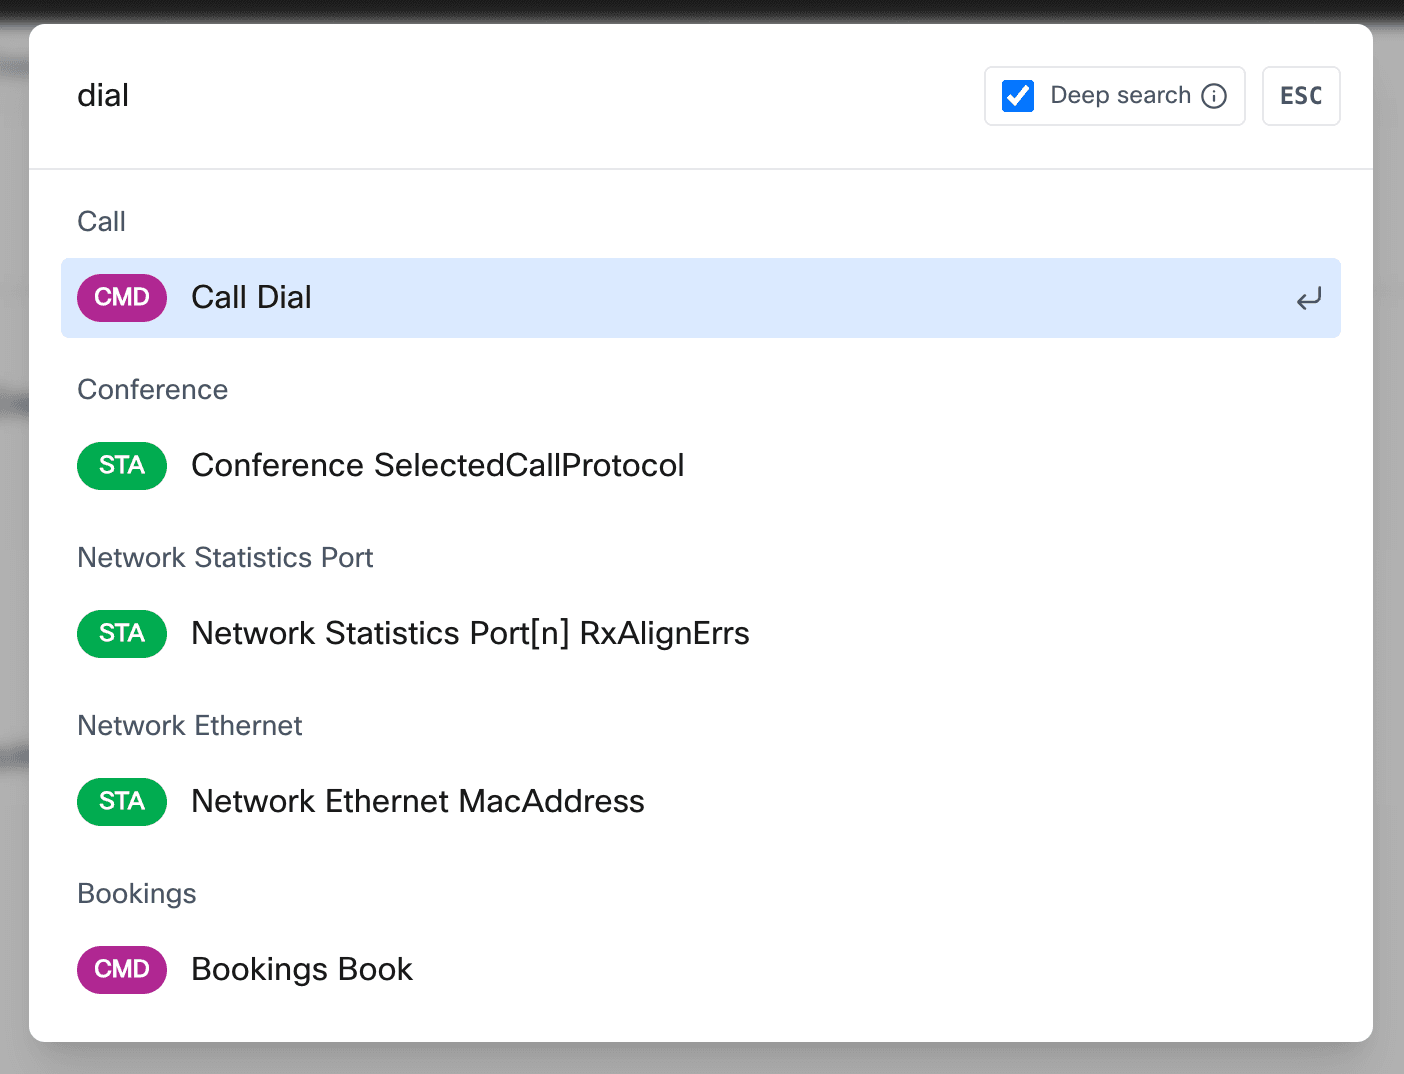The width and height of the screenshot is (1404, 1074).
Task: Click the Bookings section header
Action: 136,893
